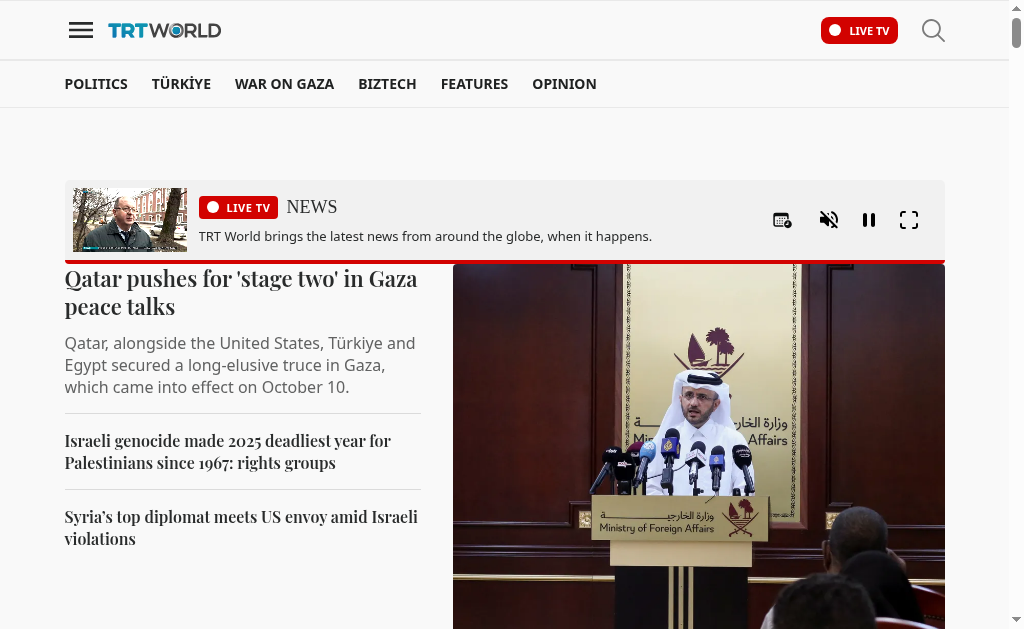Click the TRT World logo

point(165,31)
